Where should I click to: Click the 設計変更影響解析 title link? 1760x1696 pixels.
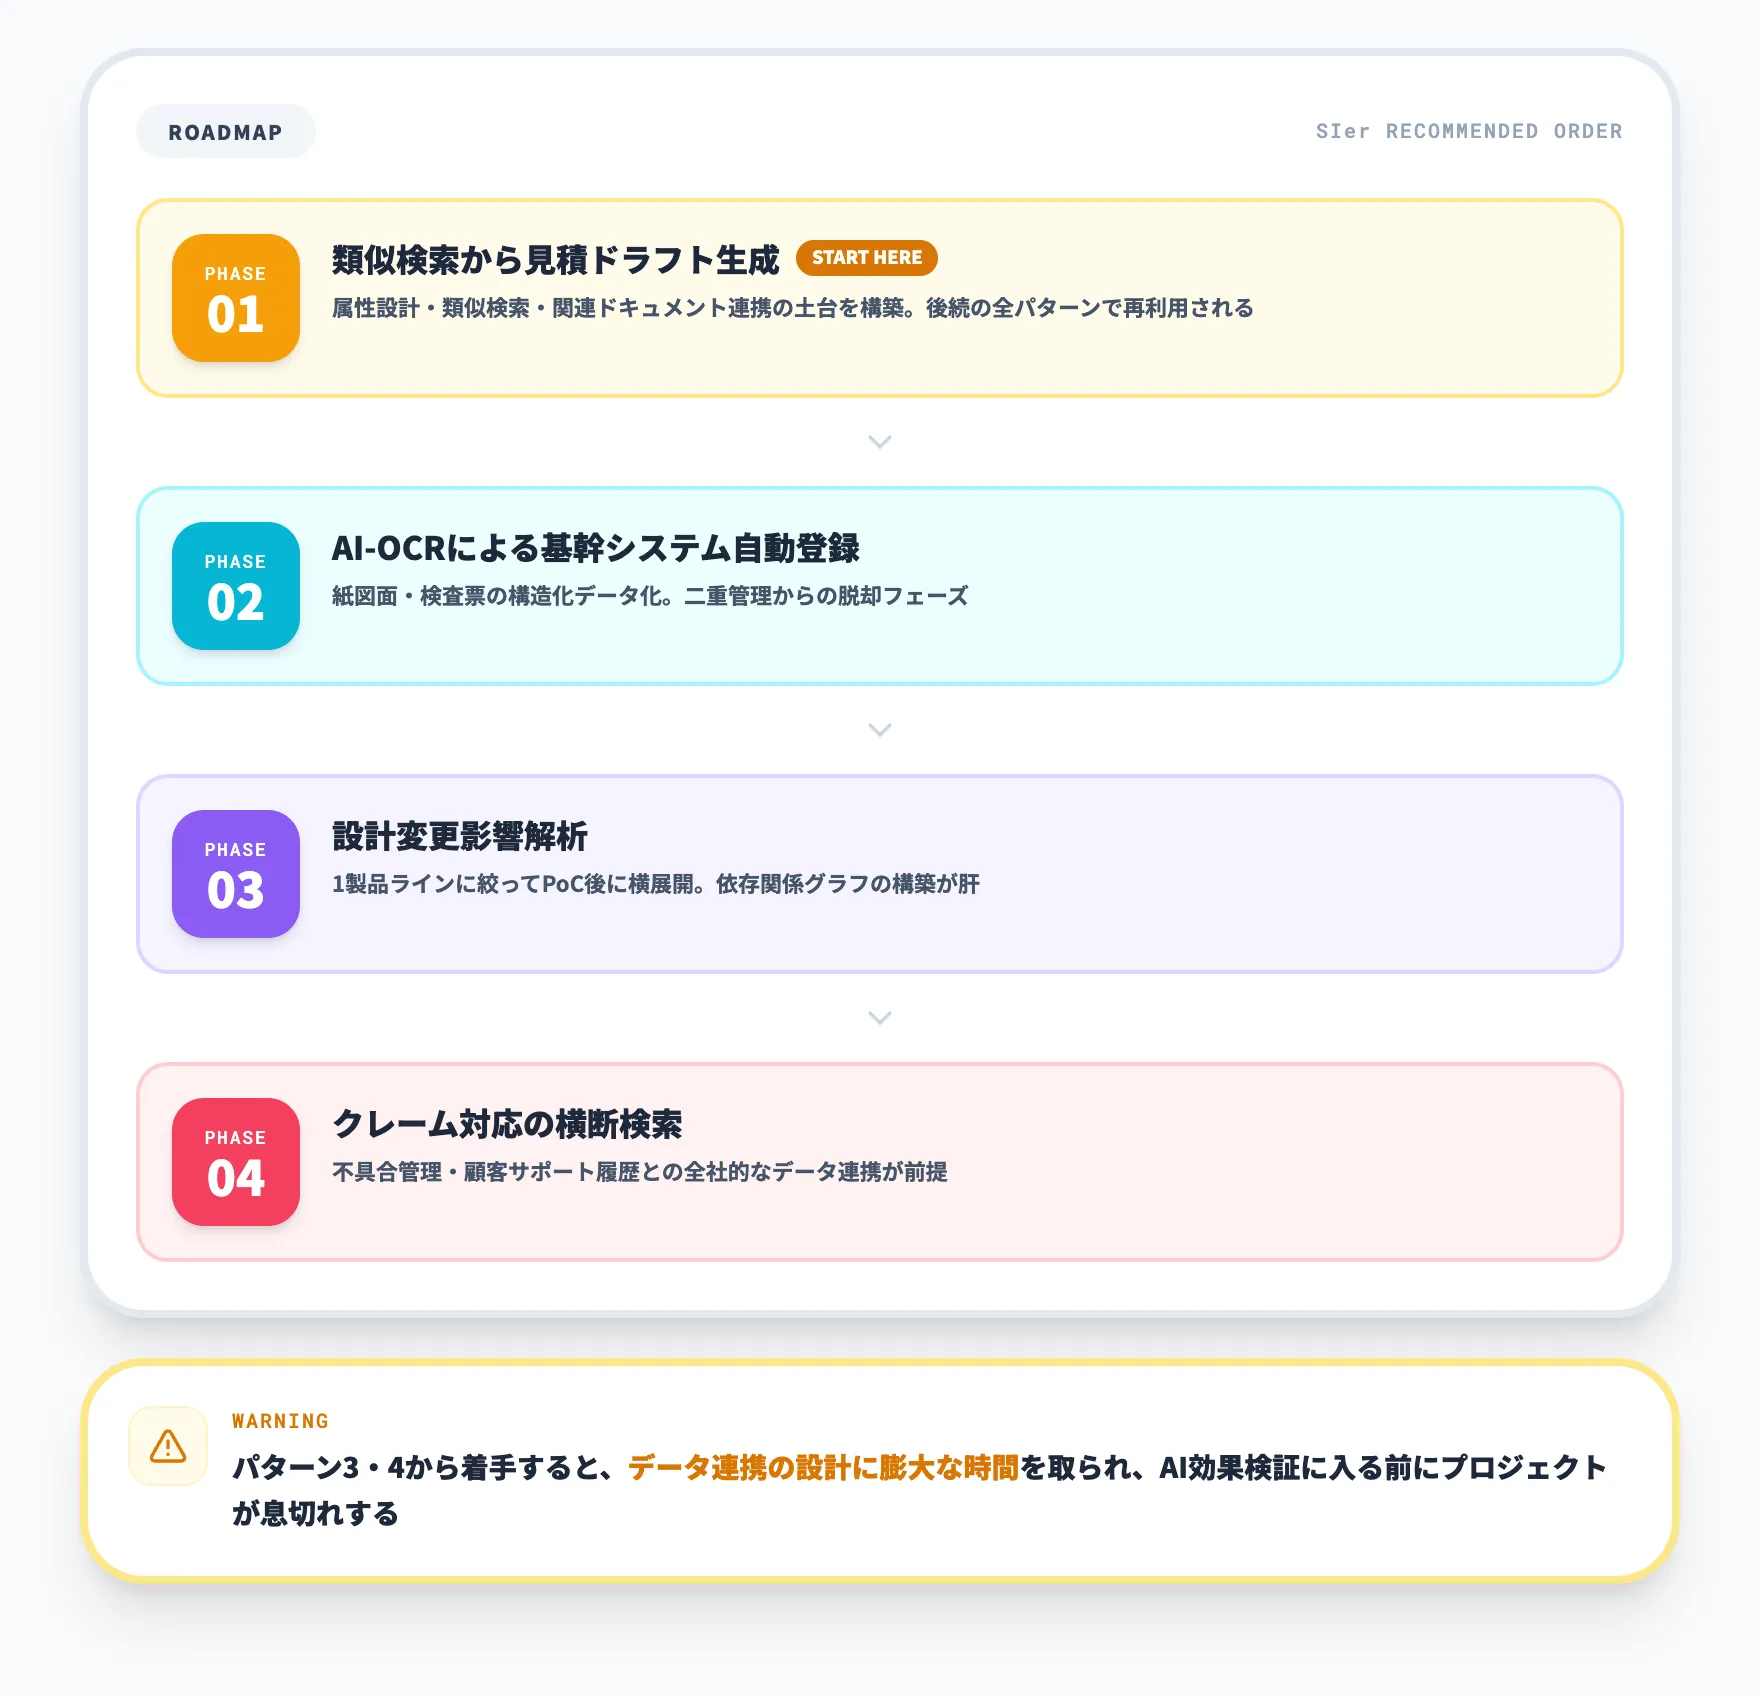(x=461, y=835)
